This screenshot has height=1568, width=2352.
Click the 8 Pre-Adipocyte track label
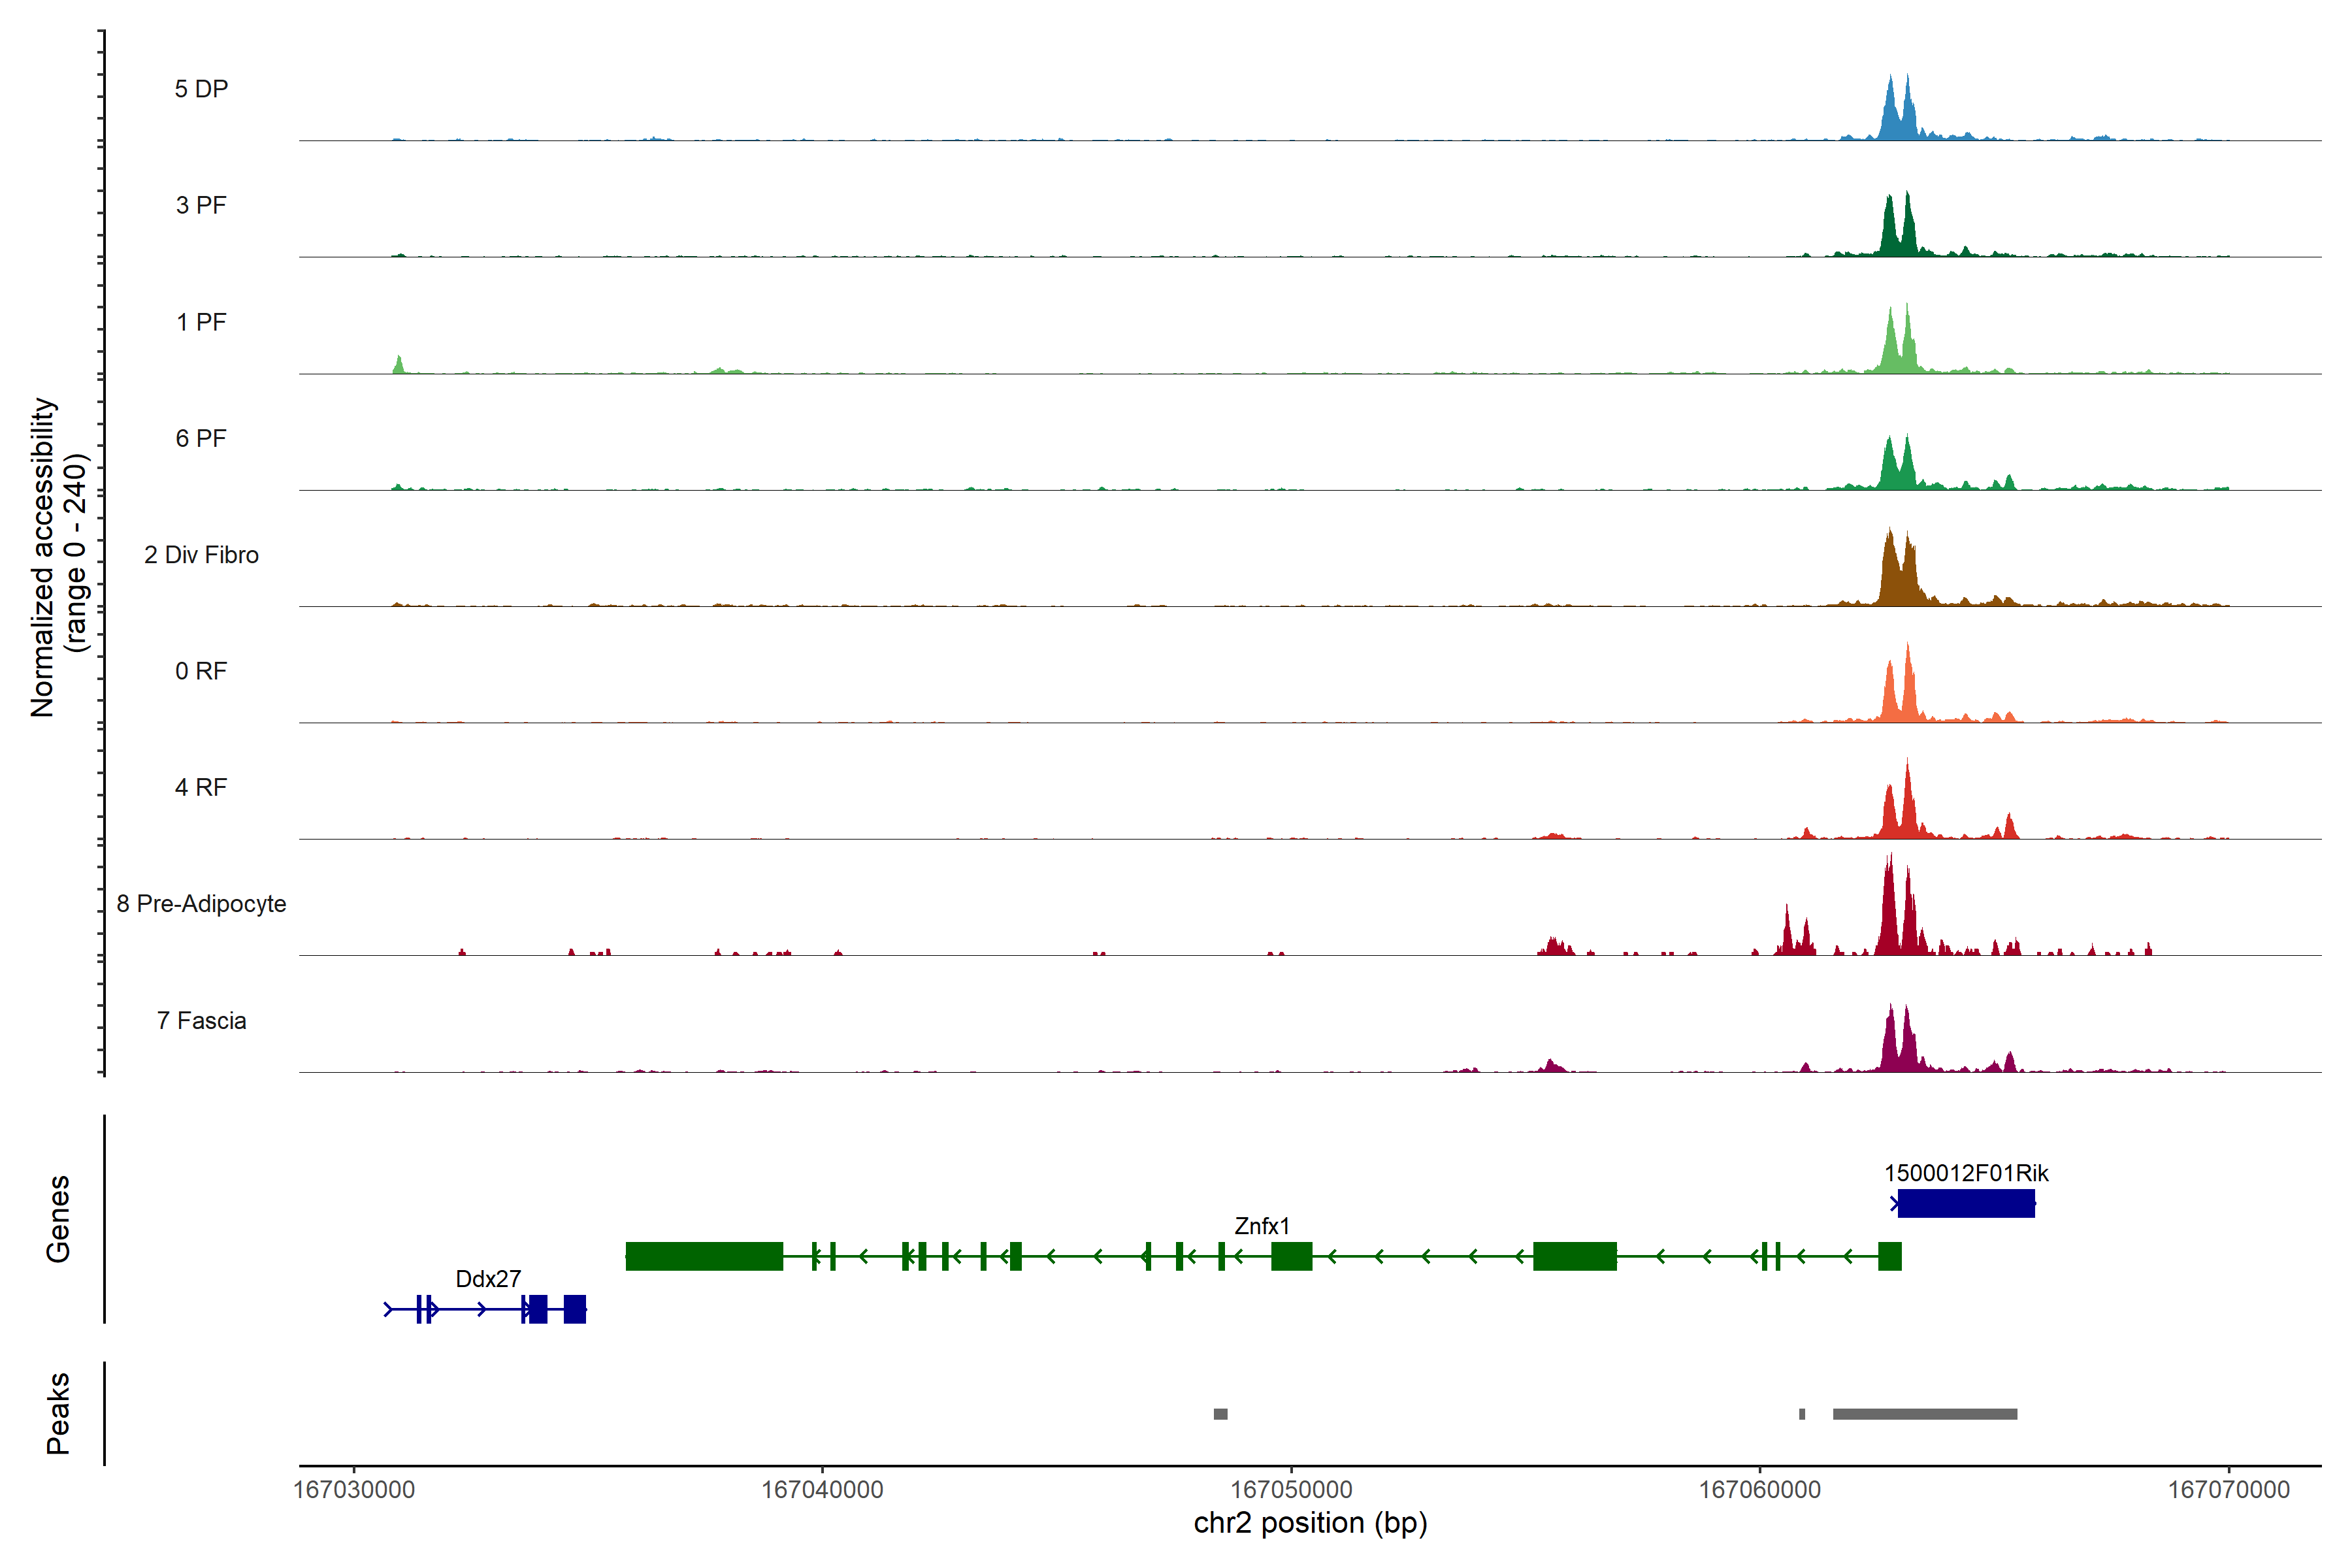(201, 904)
